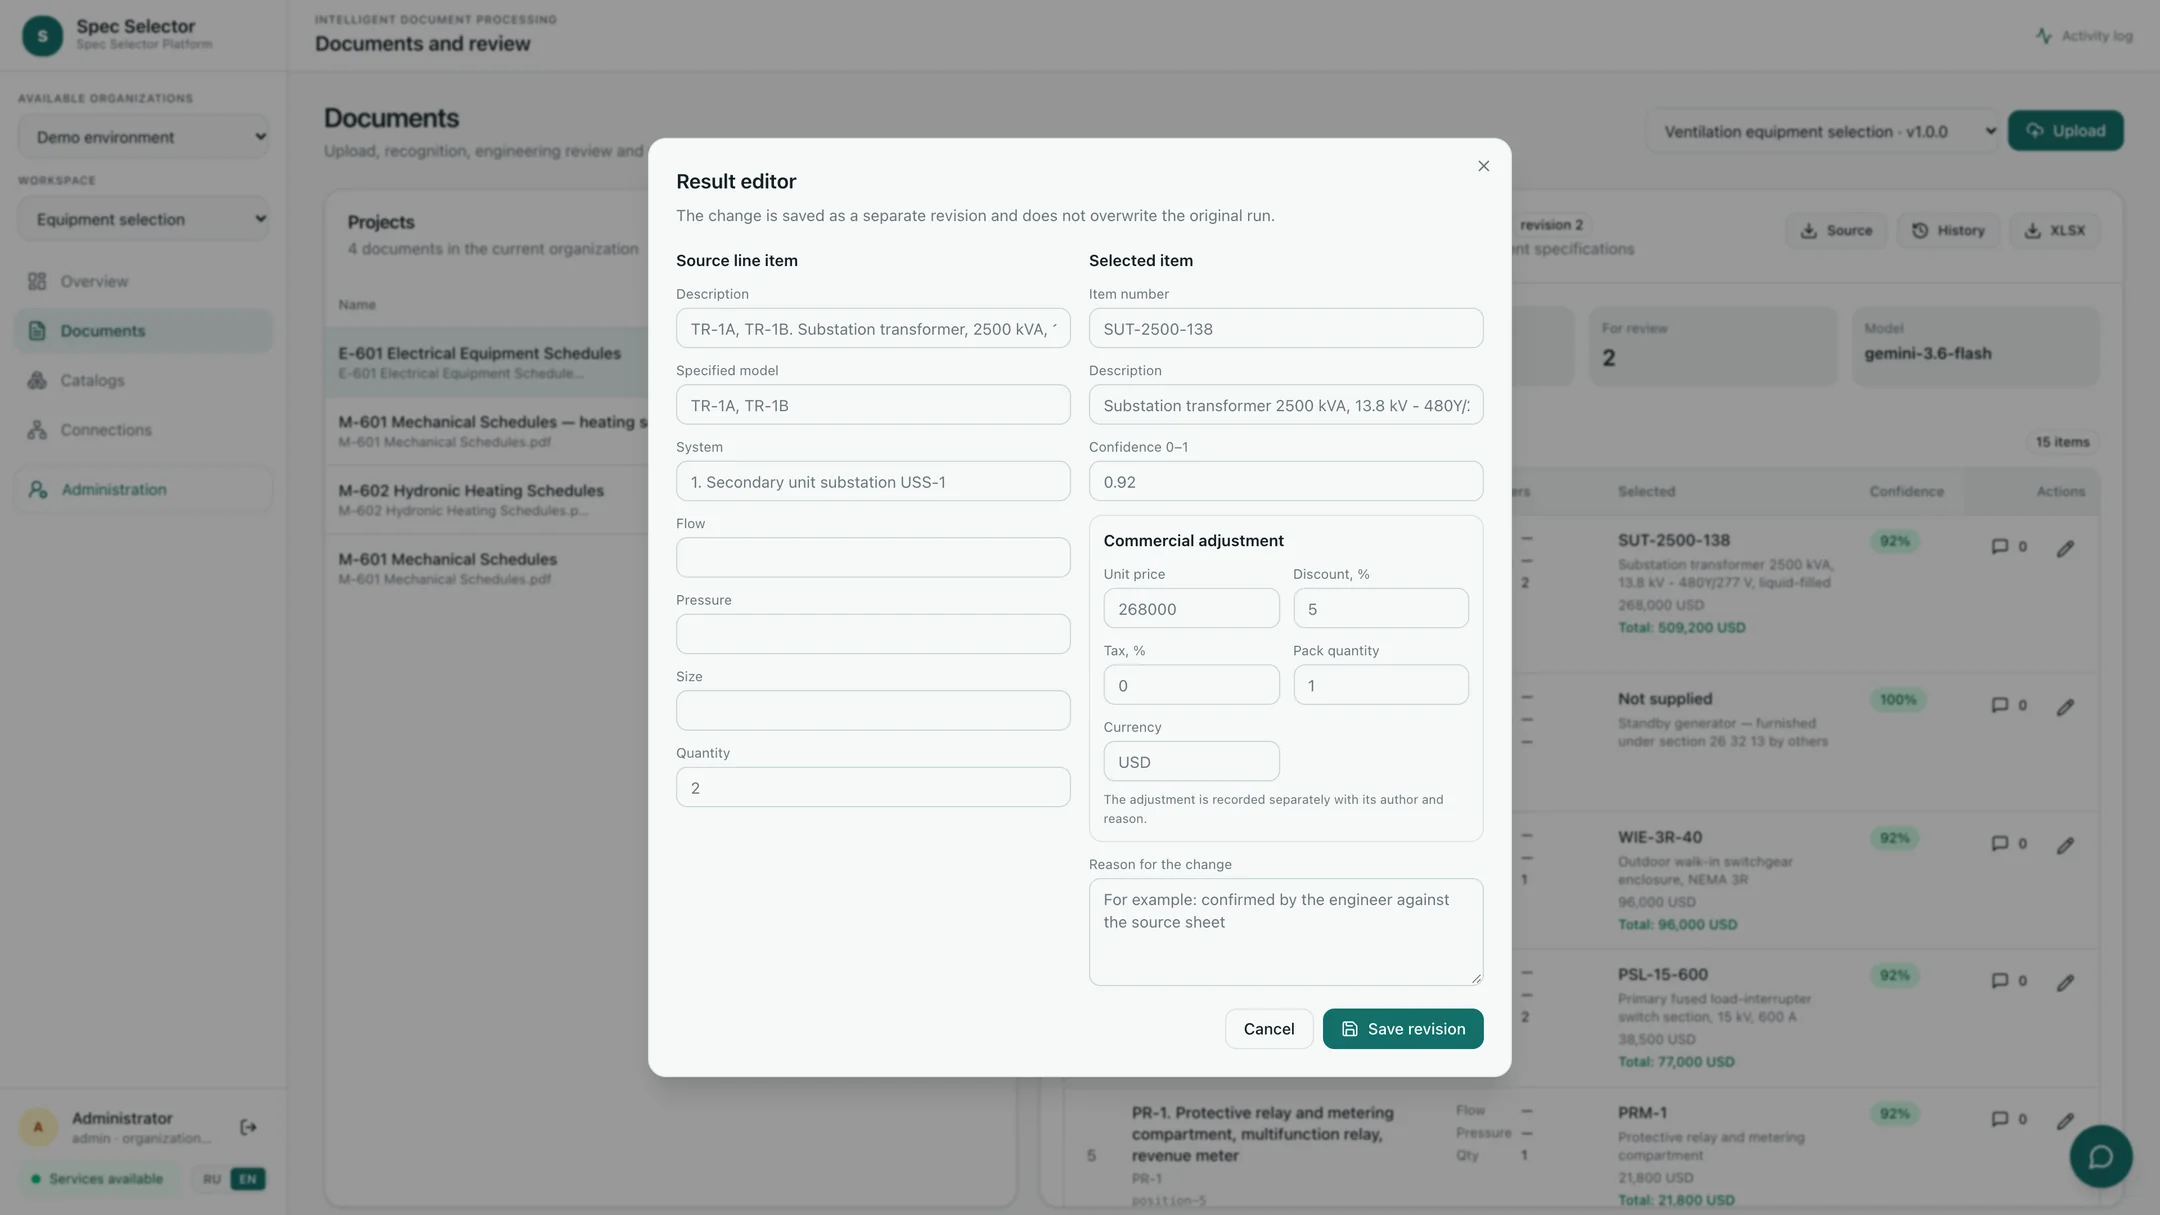This screenshot has width=2160, height=1215.
Task: Click the edit pencil for Not supplied row
Action: coord(2065,707)
